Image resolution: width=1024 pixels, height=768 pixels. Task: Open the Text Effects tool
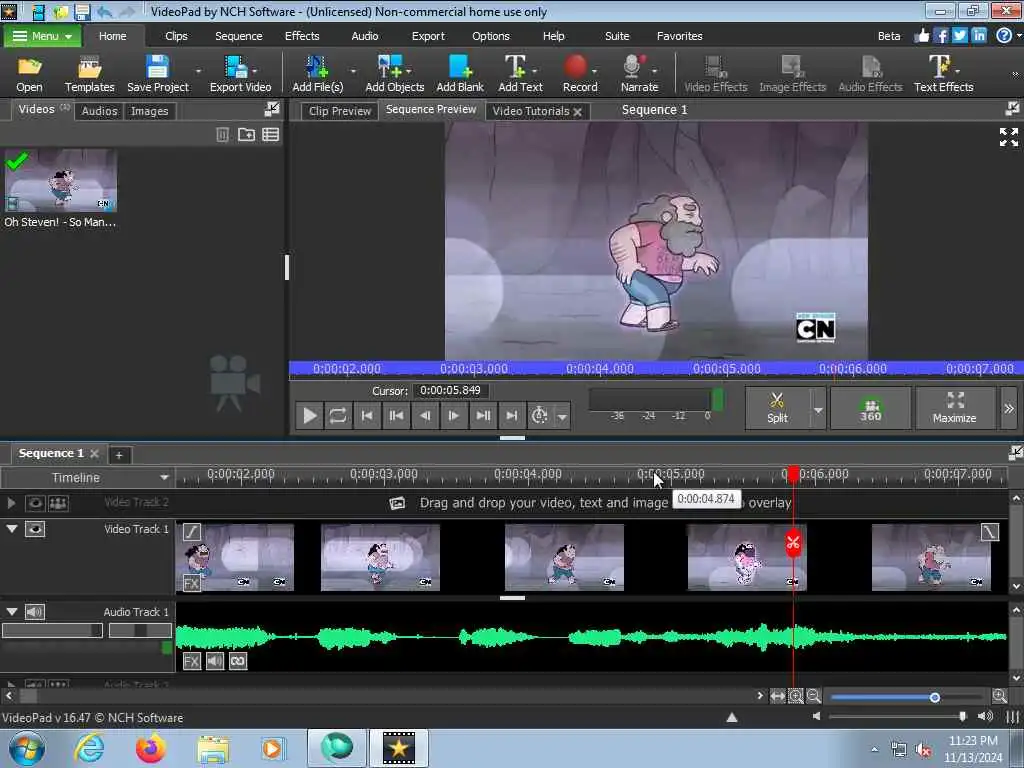coord(943,73)
